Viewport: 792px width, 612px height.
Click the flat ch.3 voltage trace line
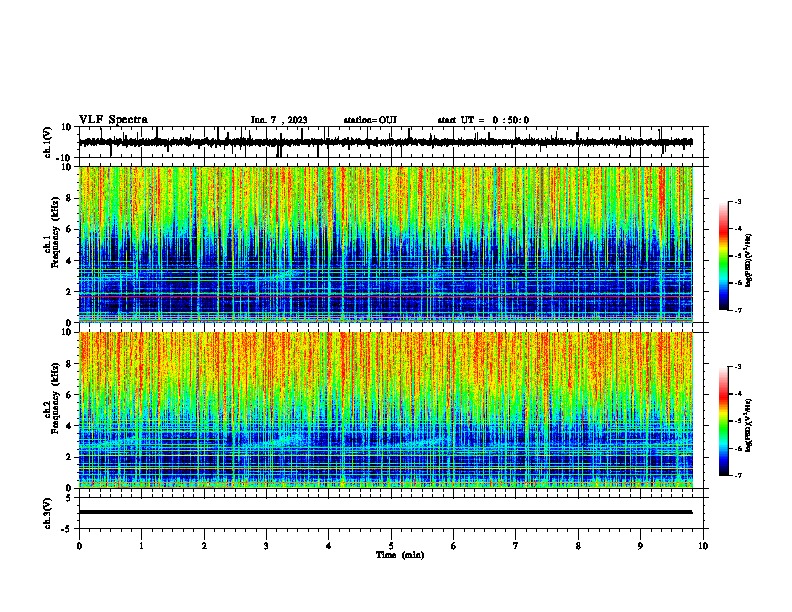click(385, 512)
